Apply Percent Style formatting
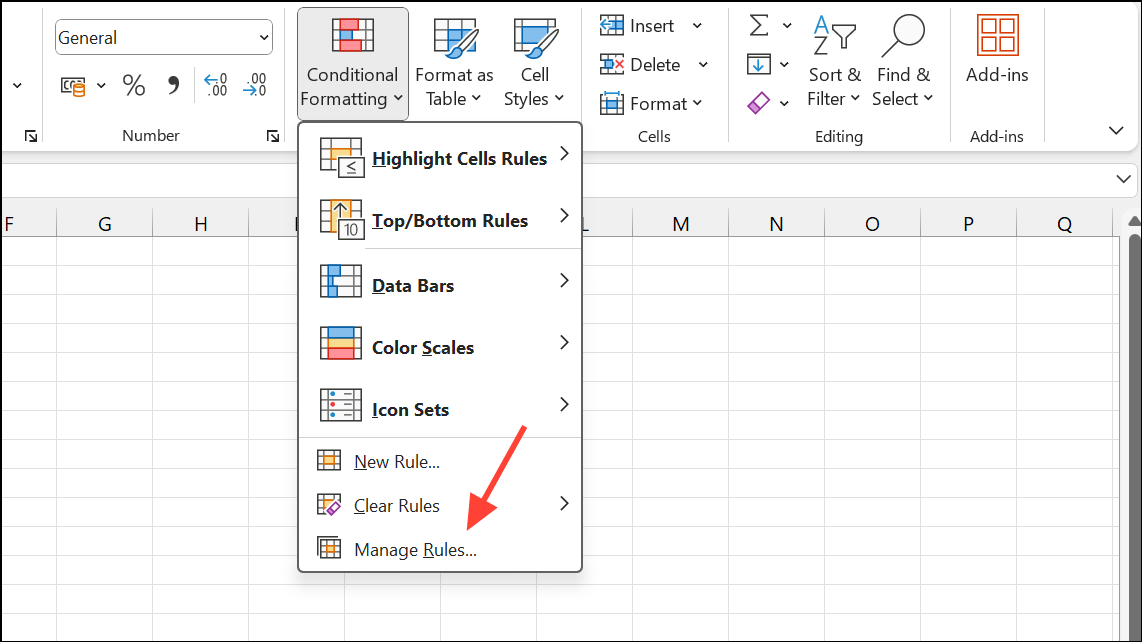This screenshot has height=642, width=1142. click(134, 85)
